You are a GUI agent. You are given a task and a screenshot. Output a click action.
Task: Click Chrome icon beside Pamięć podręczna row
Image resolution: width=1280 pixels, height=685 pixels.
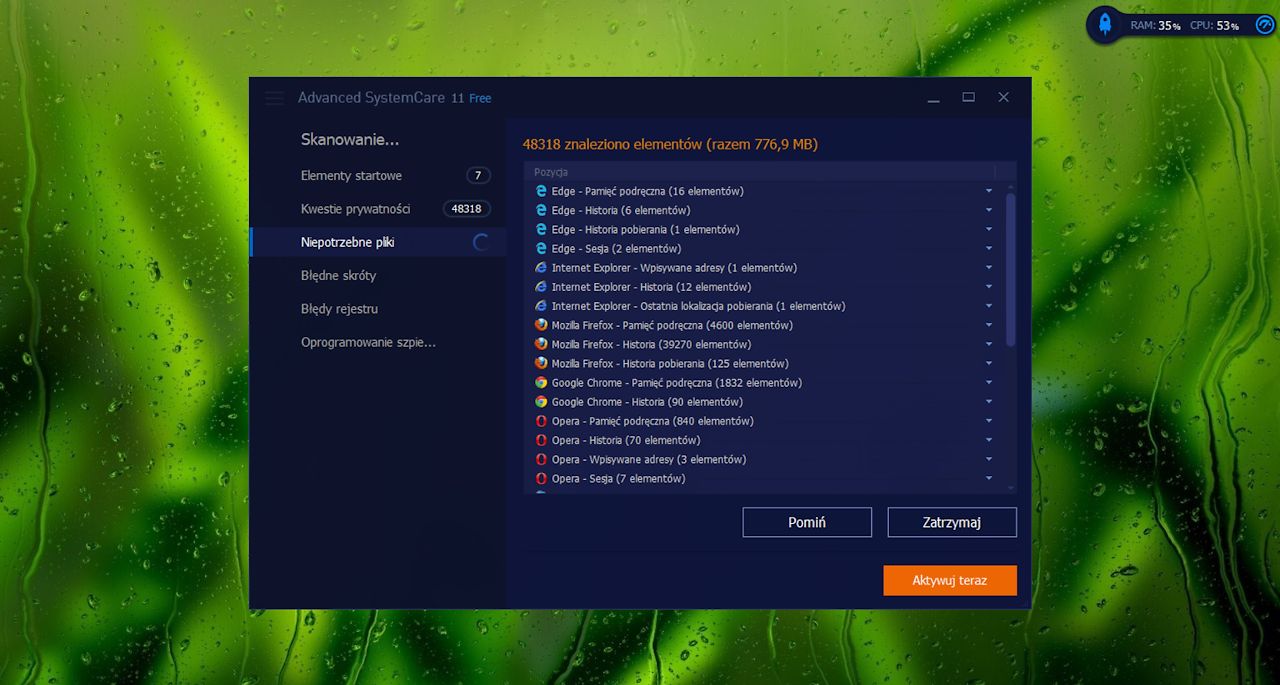click(x=541, y=383)
